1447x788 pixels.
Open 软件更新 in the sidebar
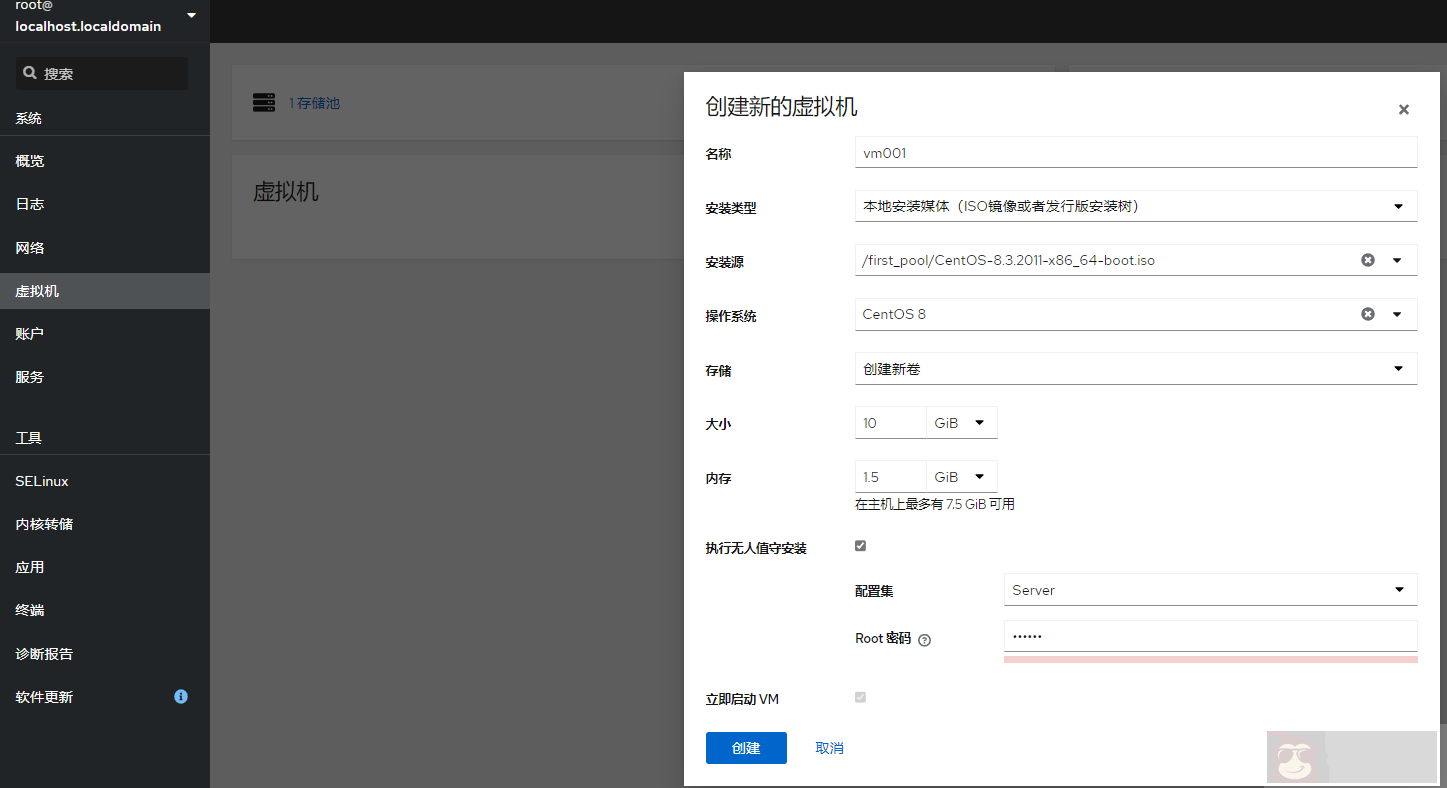point(105,697)
